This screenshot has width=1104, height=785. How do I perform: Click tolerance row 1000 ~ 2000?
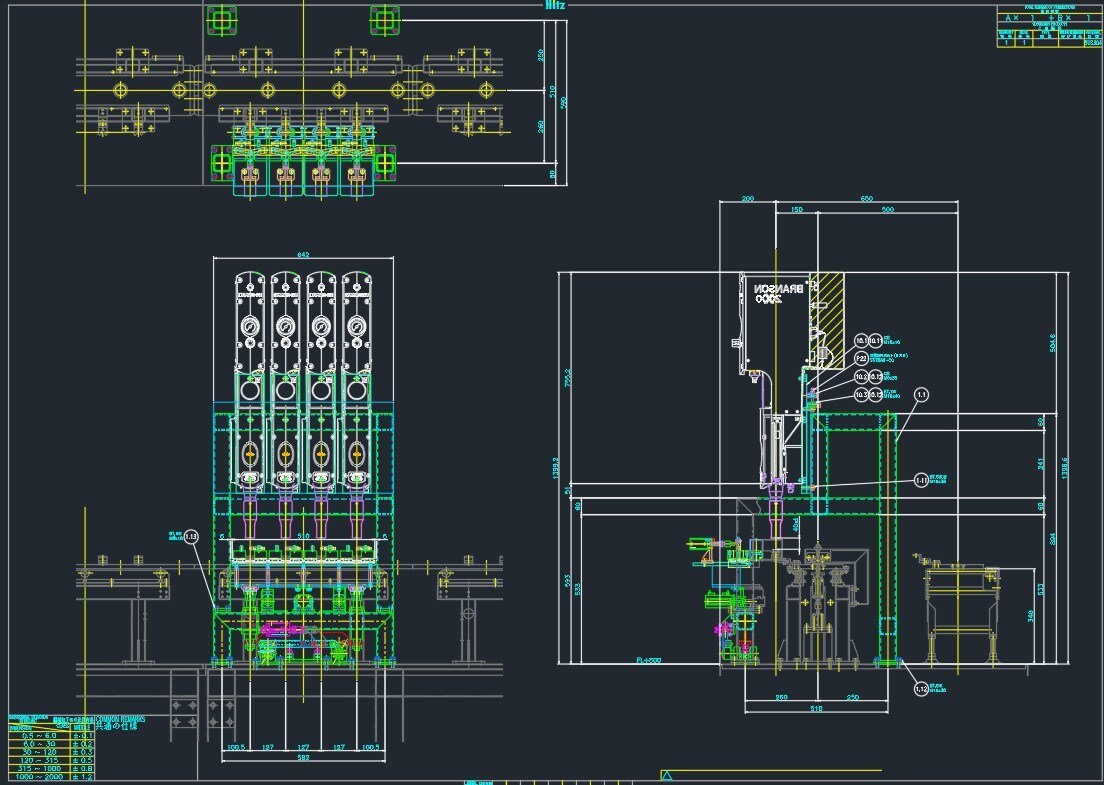click(x=52, y=777)
